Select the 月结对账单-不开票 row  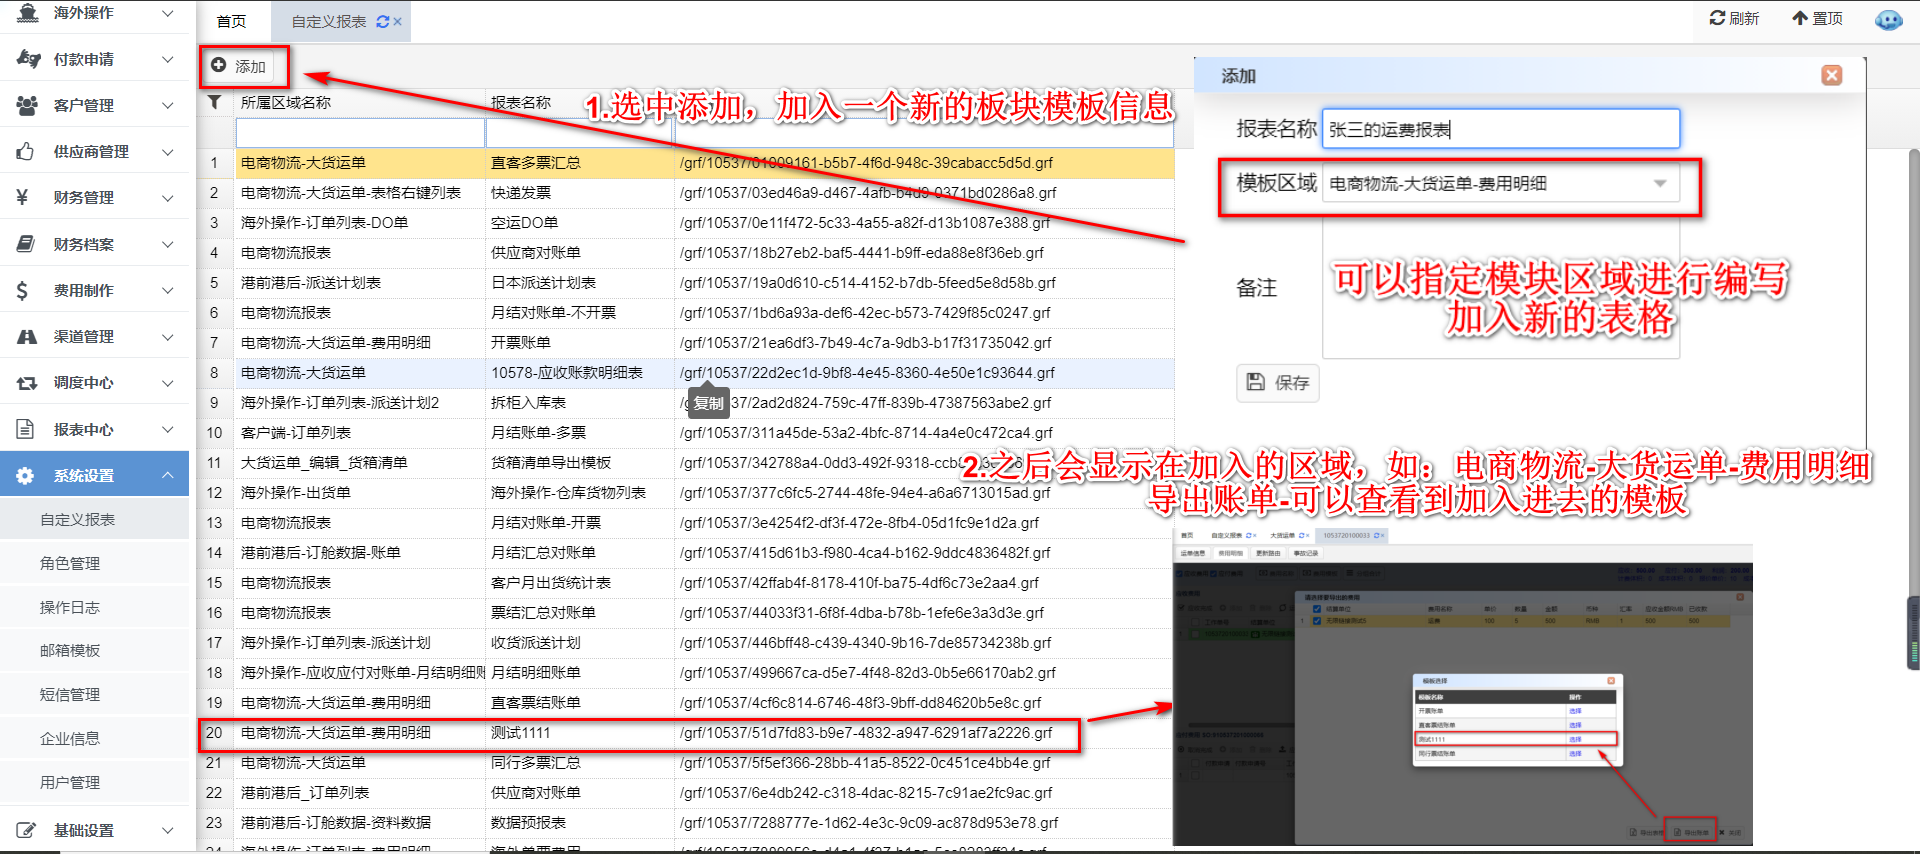click(686, 313)
